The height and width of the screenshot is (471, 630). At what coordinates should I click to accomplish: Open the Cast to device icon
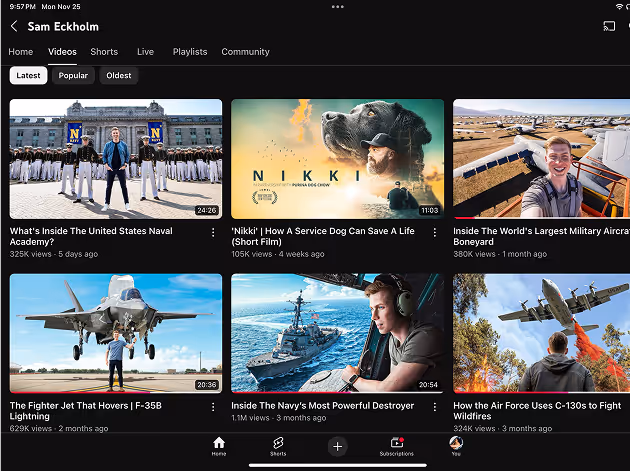pyautogui.click(x=609, y=27)
